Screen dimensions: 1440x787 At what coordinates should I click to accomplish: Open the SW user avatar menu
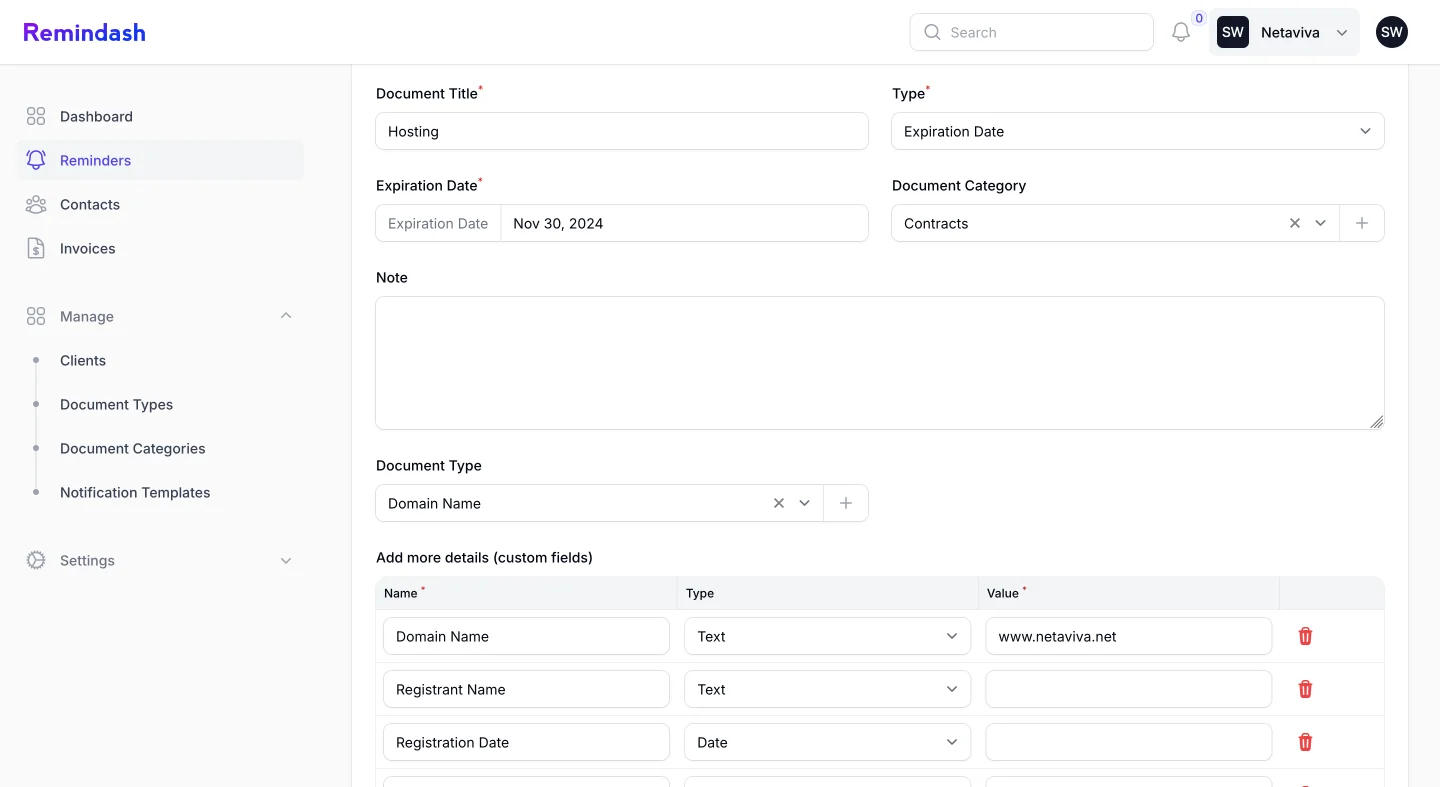(x=1392, y=32)
